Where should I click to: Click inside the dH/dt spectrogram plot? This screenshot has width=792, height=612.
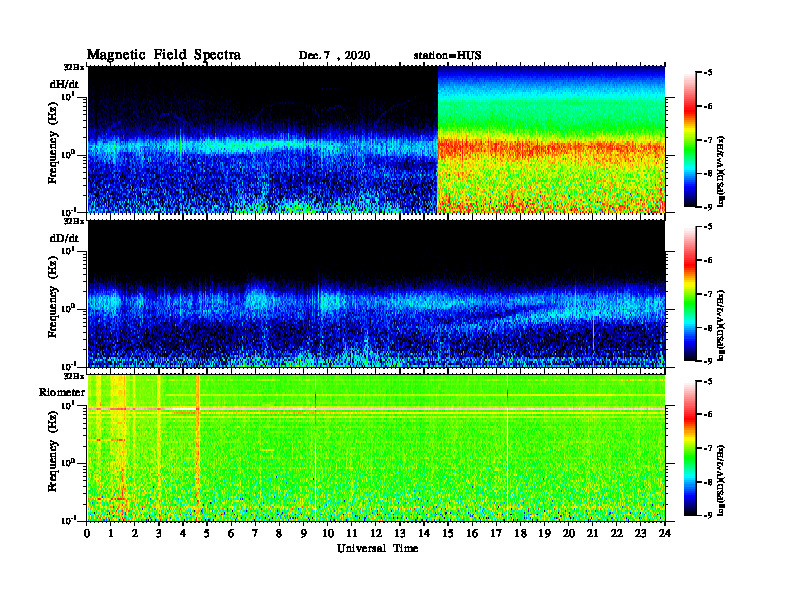click(x=376, y=139)
